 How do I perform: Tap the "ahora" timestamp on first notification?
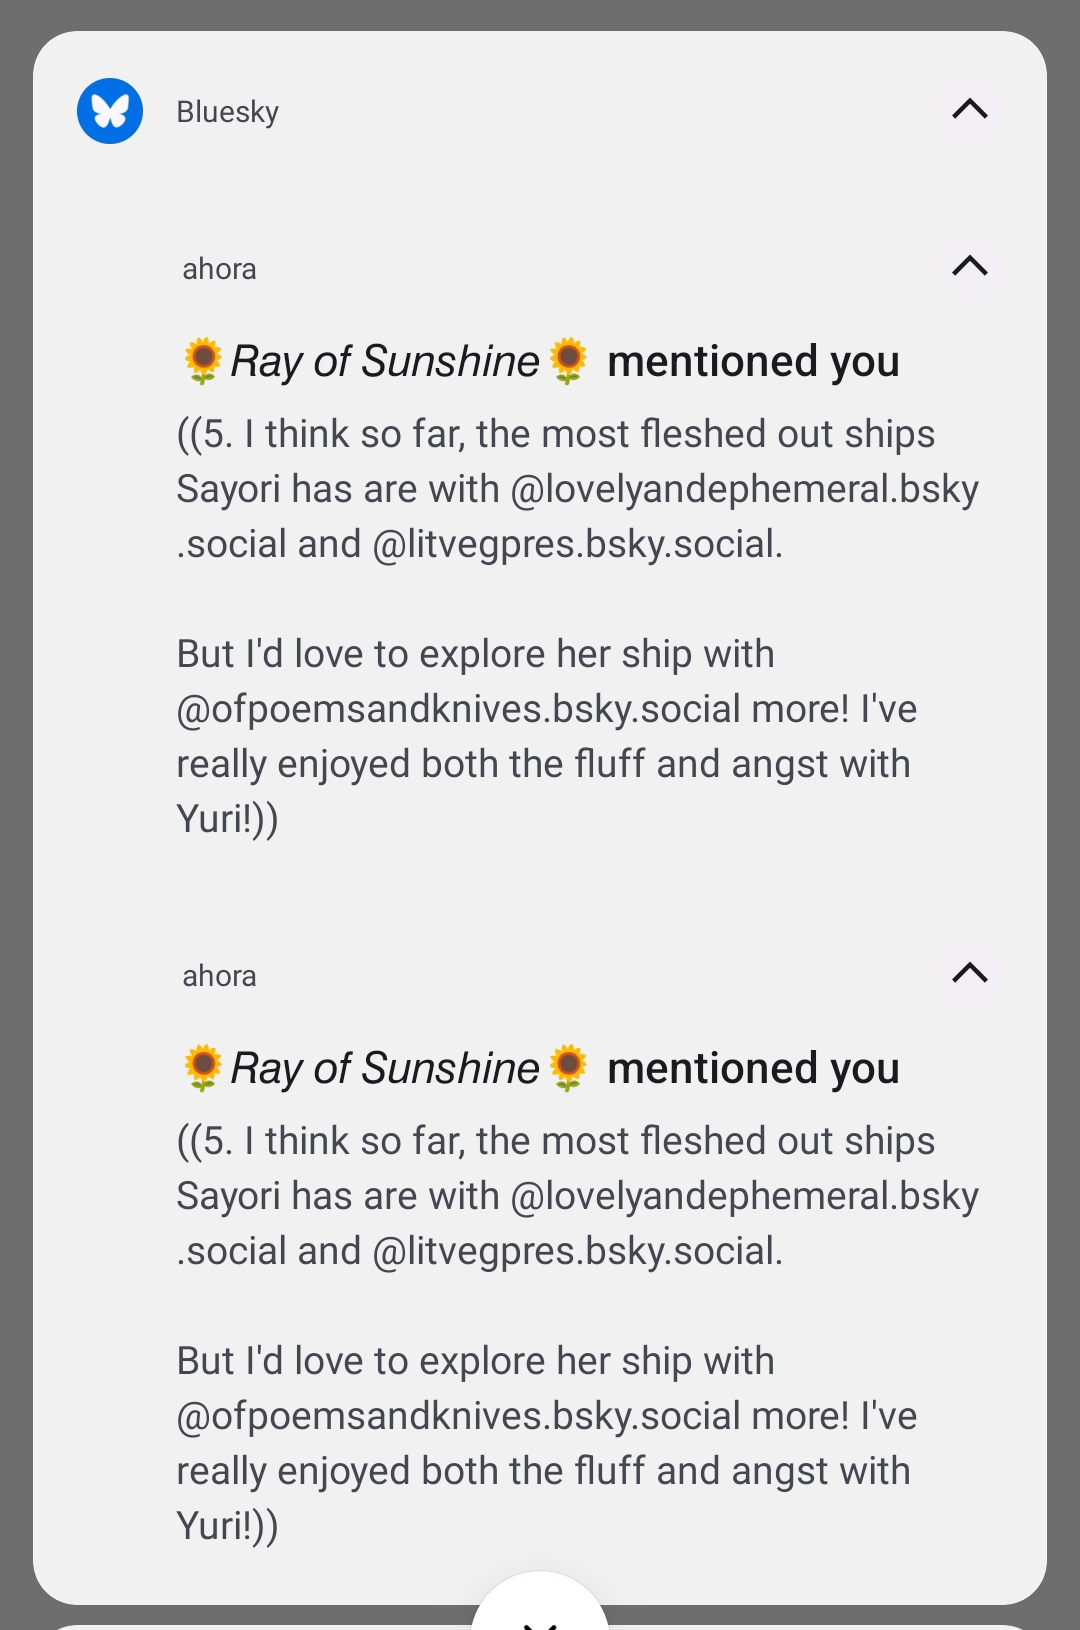(219, 269)
